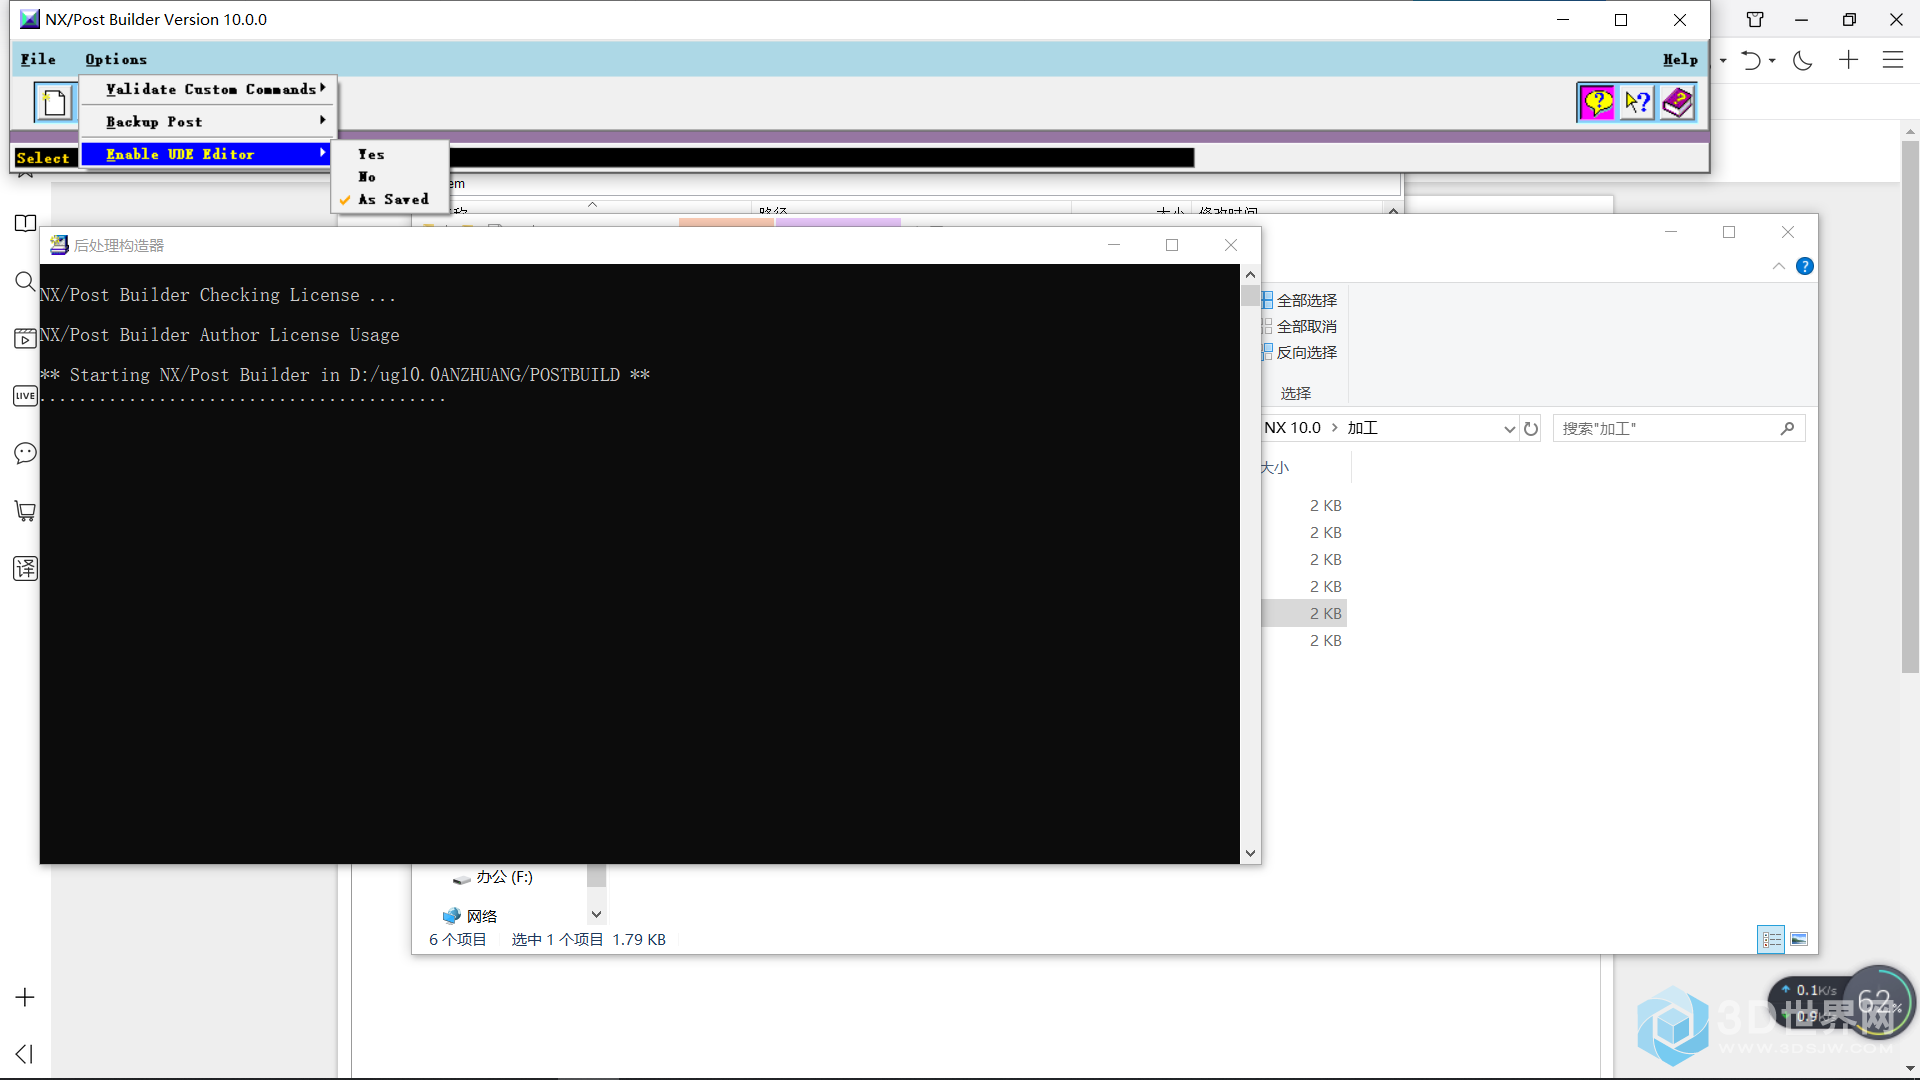The width and height of the screenshot is (1920, 1080).
Task: Open the File menu in Post Builder
Action: 38,59
